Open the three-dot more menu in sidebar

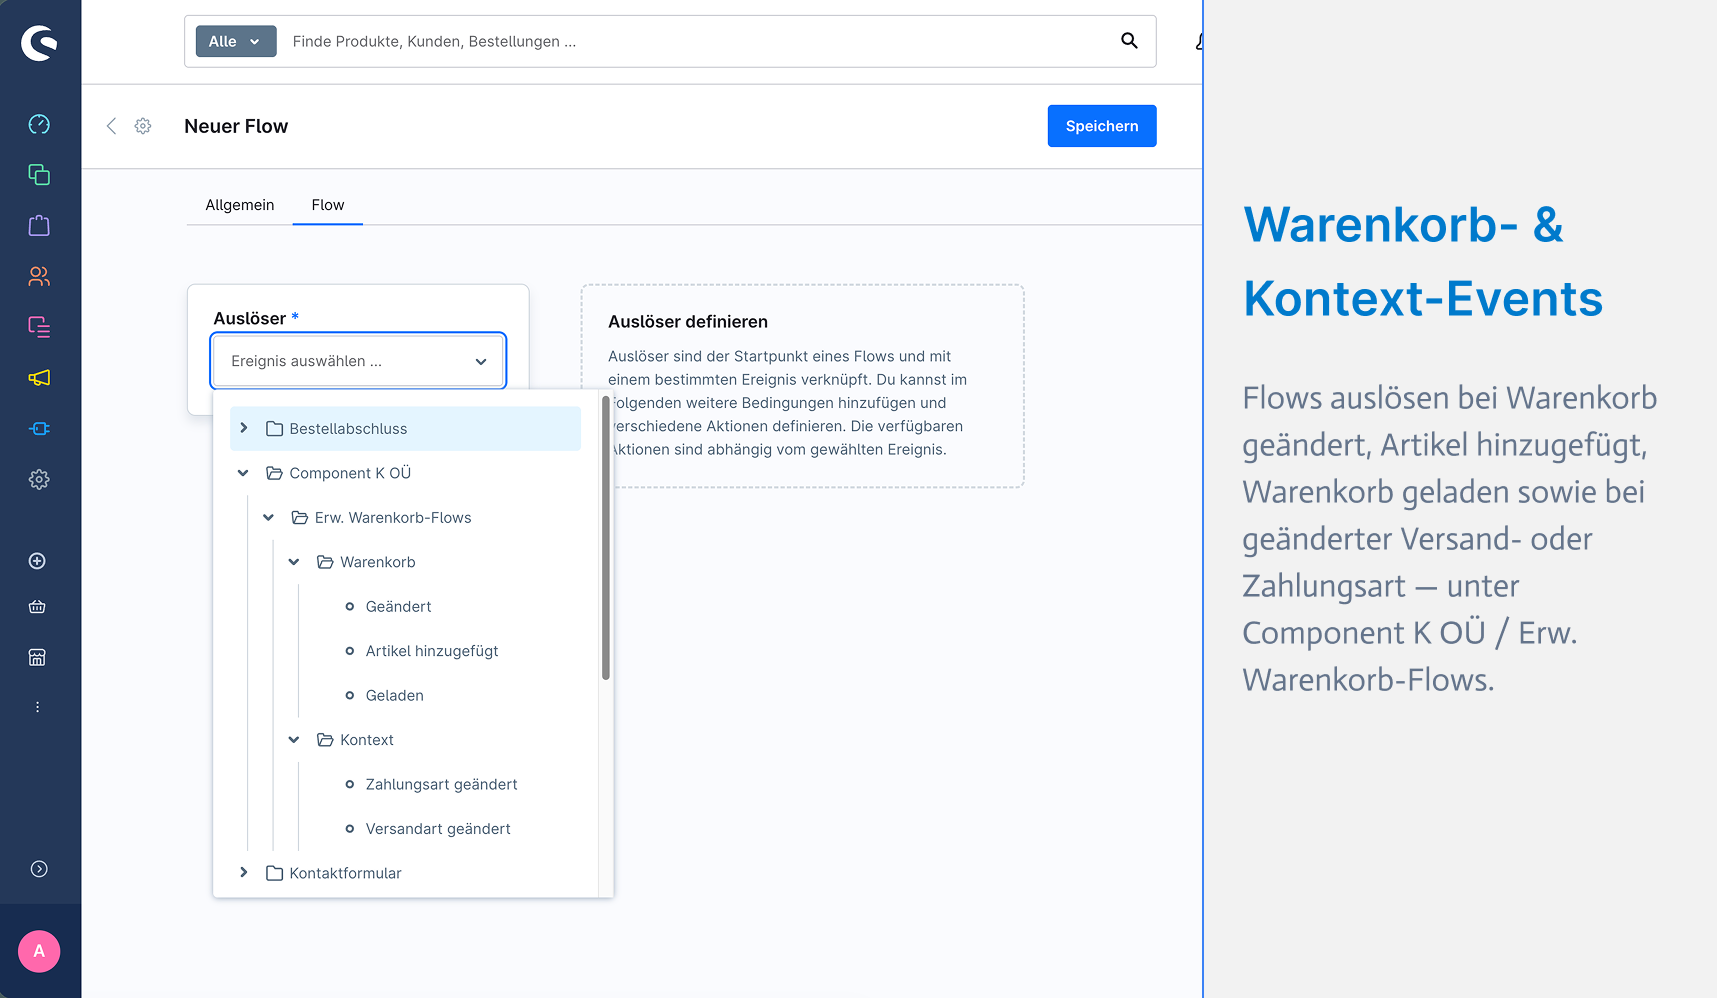(37, 707)
